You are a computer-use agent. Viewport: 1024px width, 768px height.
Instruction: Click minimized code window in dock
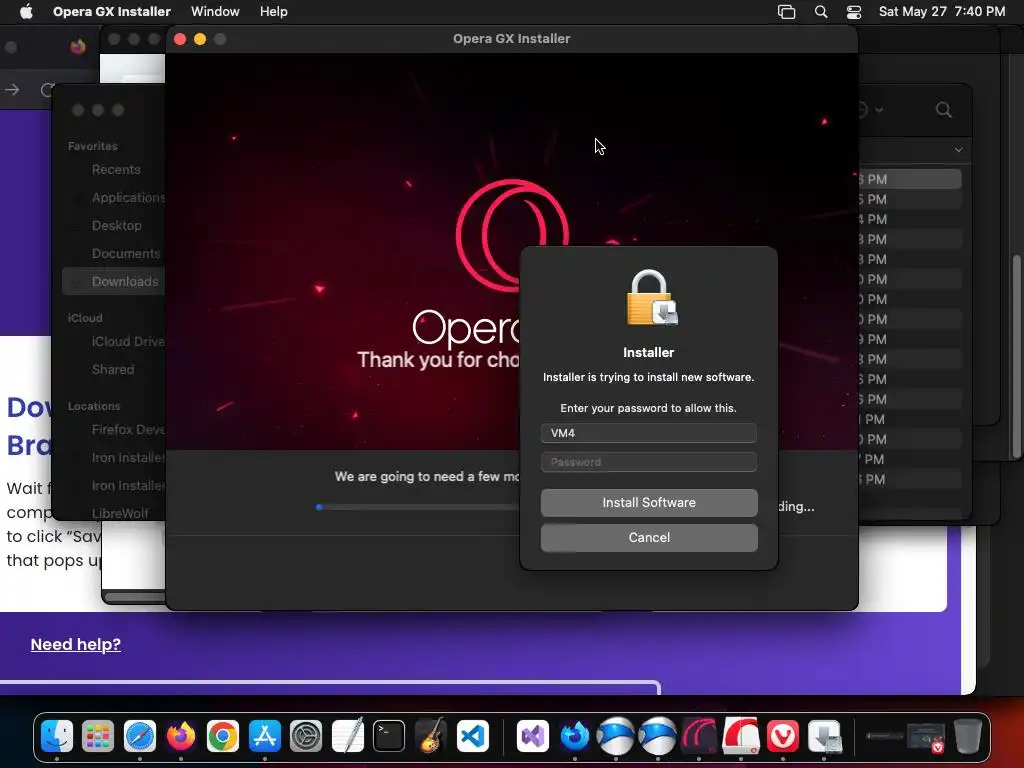pyautogui.click(x=926, y=736)
